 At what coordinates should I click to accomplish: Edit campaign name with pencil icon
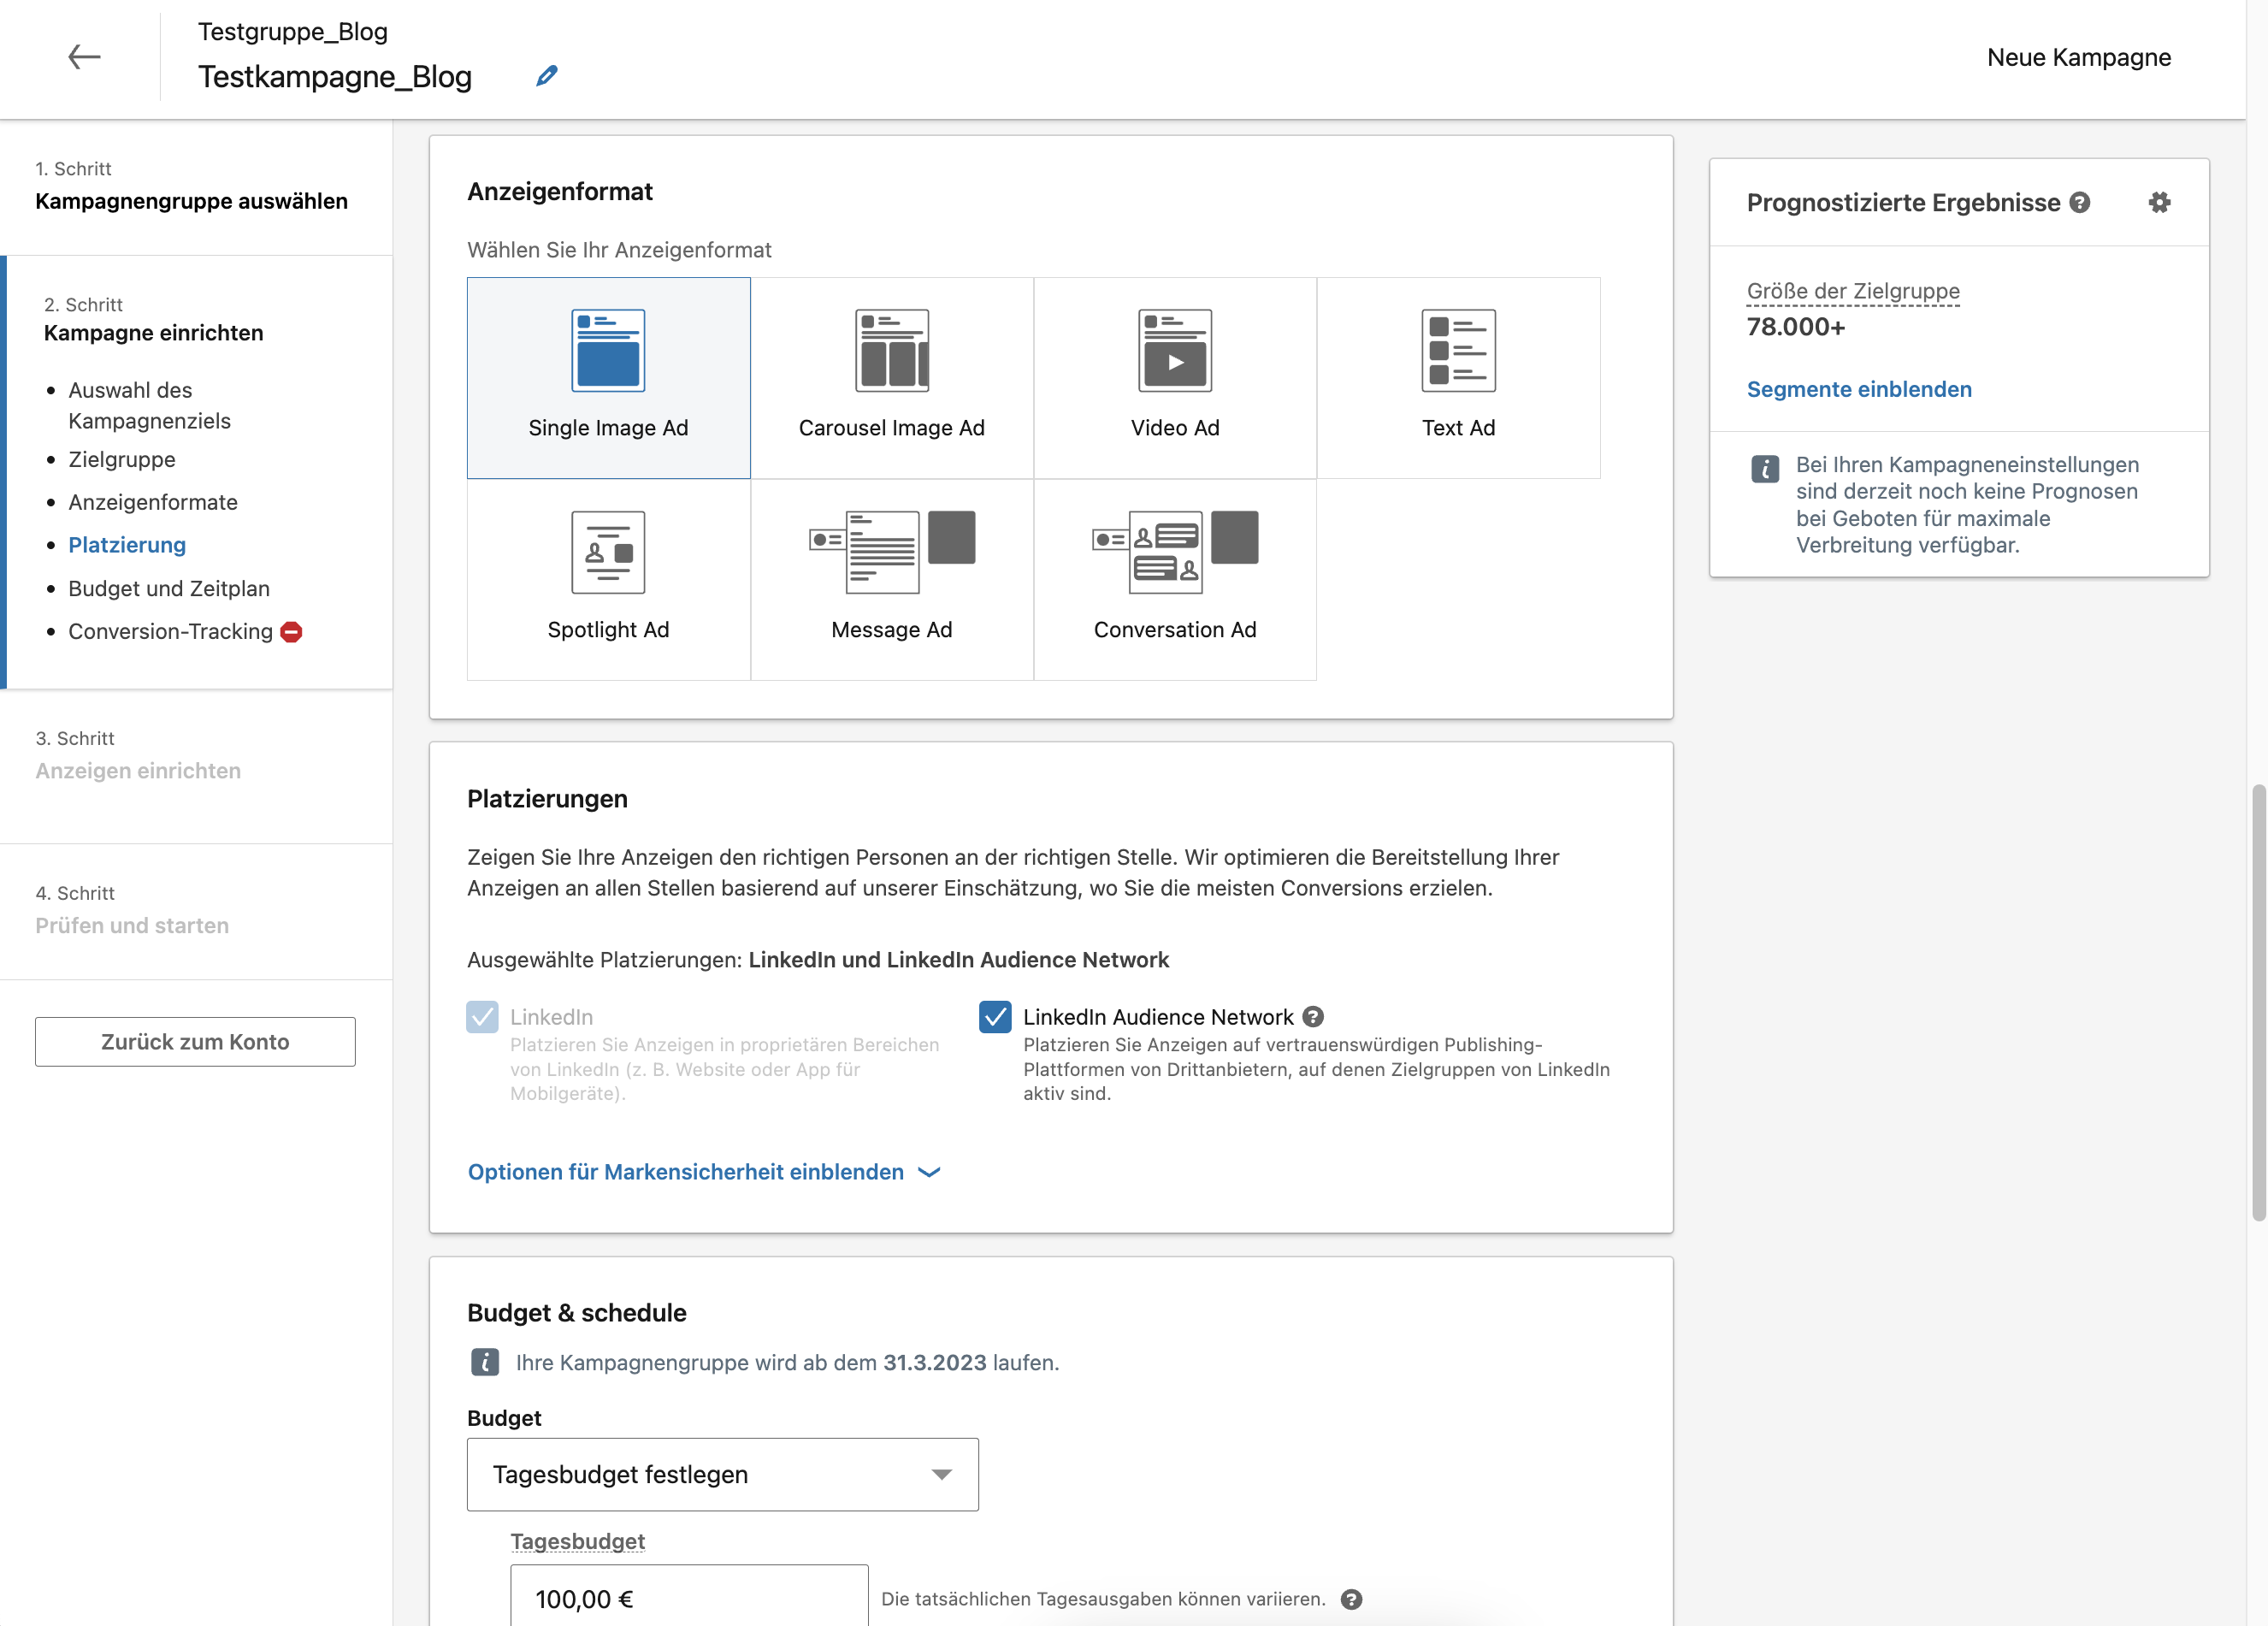click(547, 75)
